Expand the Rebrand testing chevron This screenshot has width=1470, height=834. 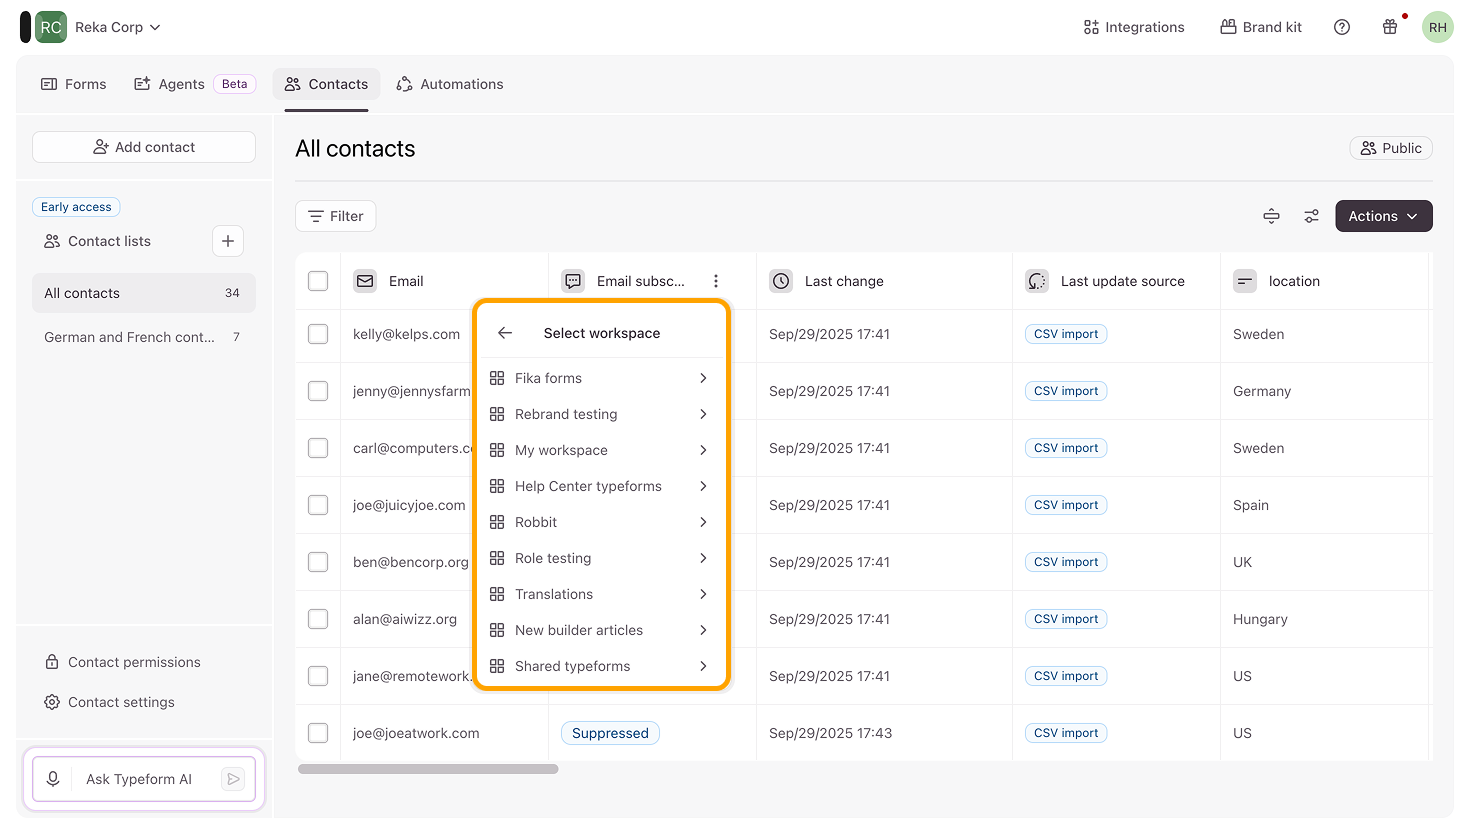pyautogui.click(x=703, y=414)
